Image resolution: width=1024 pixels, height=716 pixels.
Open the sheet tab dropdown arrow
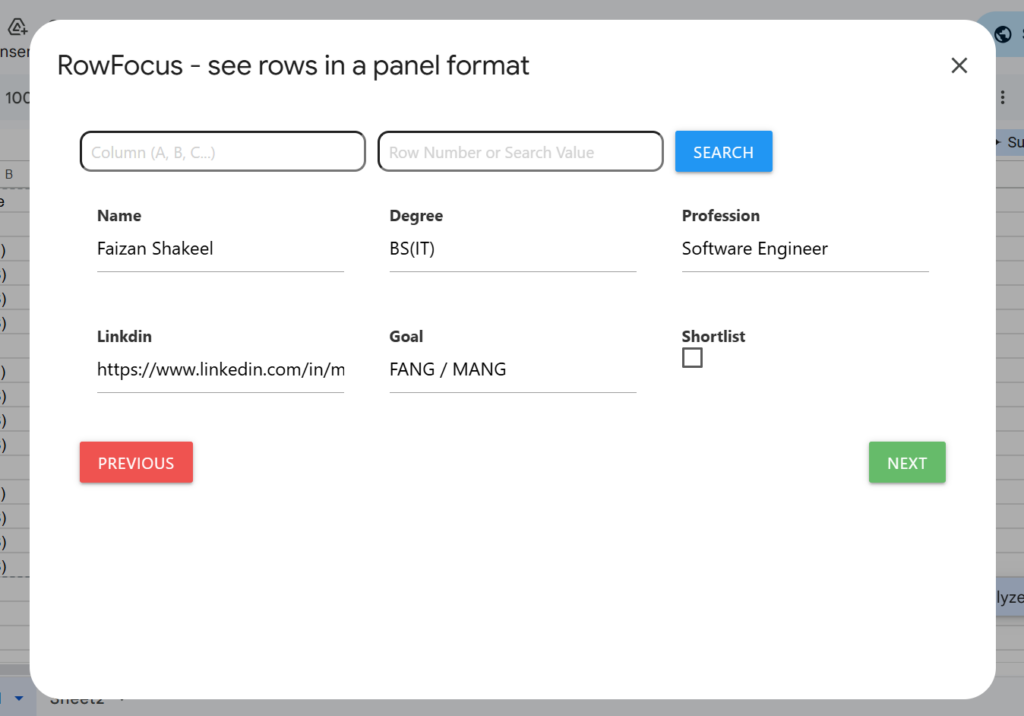pyautogui.click(x=17, y=697)
